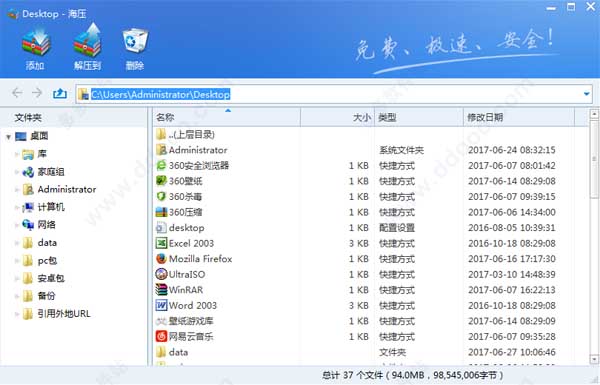600x385 pixels.
Task: Expand the 家庭组 tree node
Action: (17, 172)
